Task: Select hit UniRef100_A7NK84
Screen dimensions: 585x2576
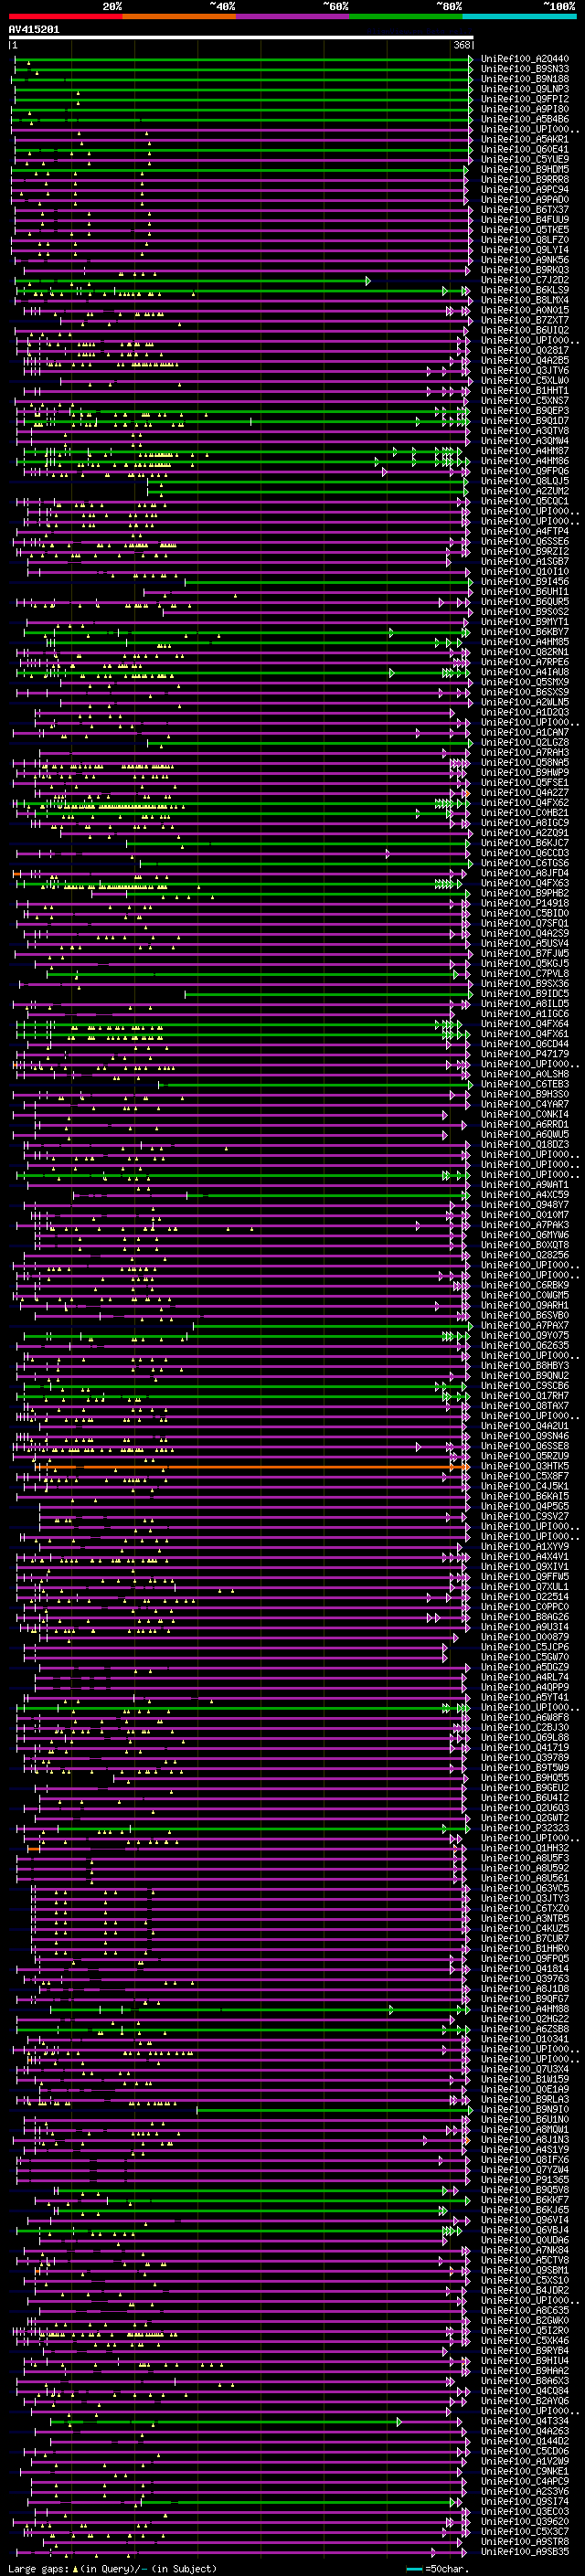Action: (525, 2250)
